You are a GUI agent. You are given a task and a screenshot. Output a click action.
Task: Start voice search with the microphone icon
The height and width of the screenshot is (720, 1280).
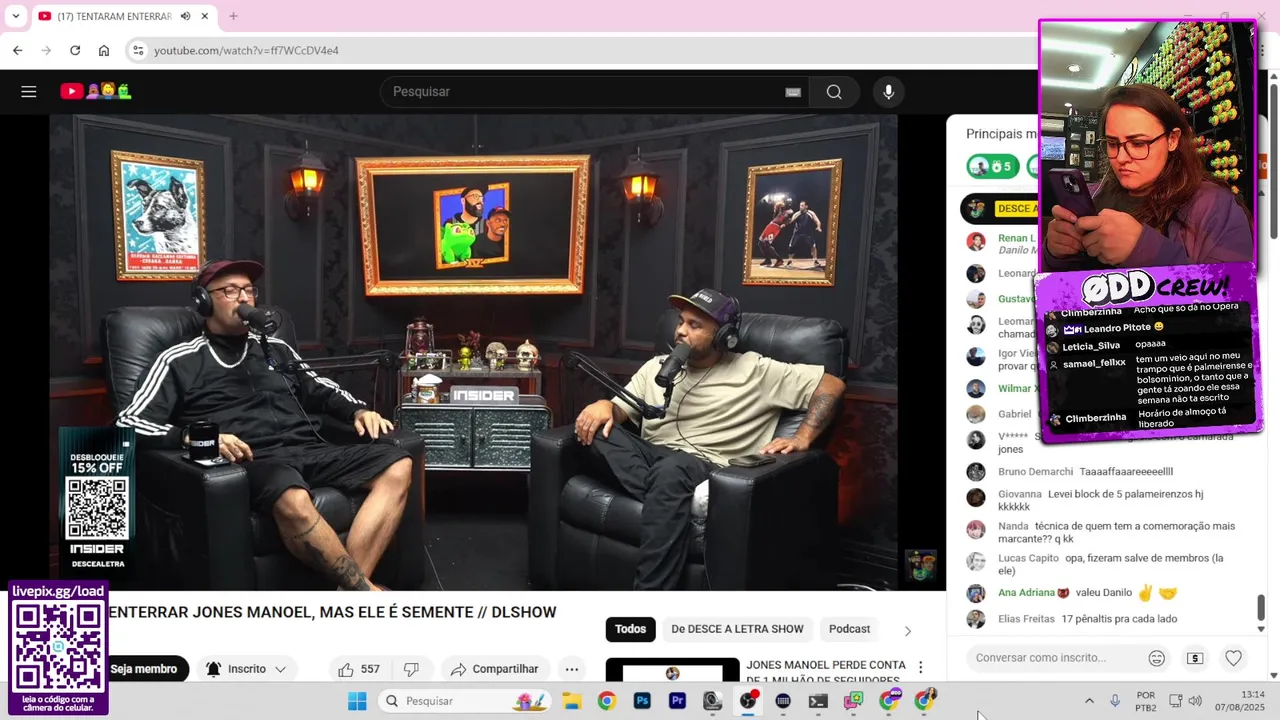[x=888, y=92]
